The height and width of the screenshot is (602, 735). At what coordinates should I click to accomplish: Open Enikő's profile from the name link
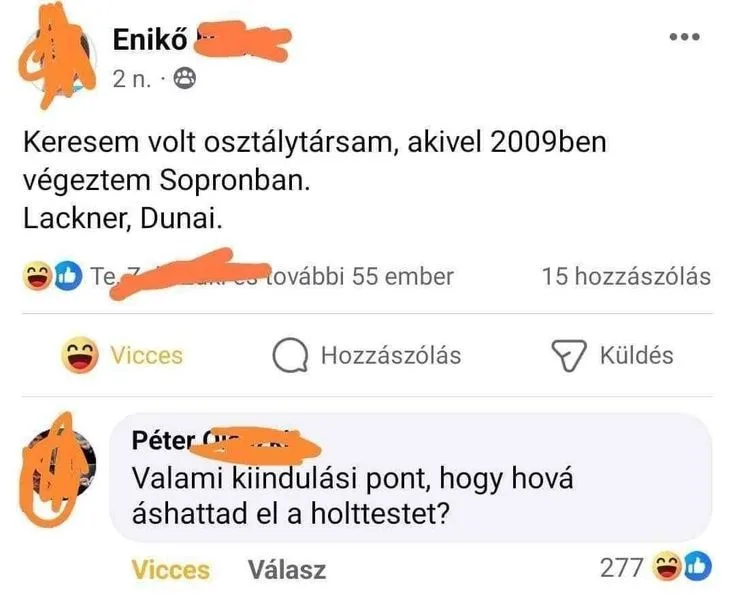[150, 39]
